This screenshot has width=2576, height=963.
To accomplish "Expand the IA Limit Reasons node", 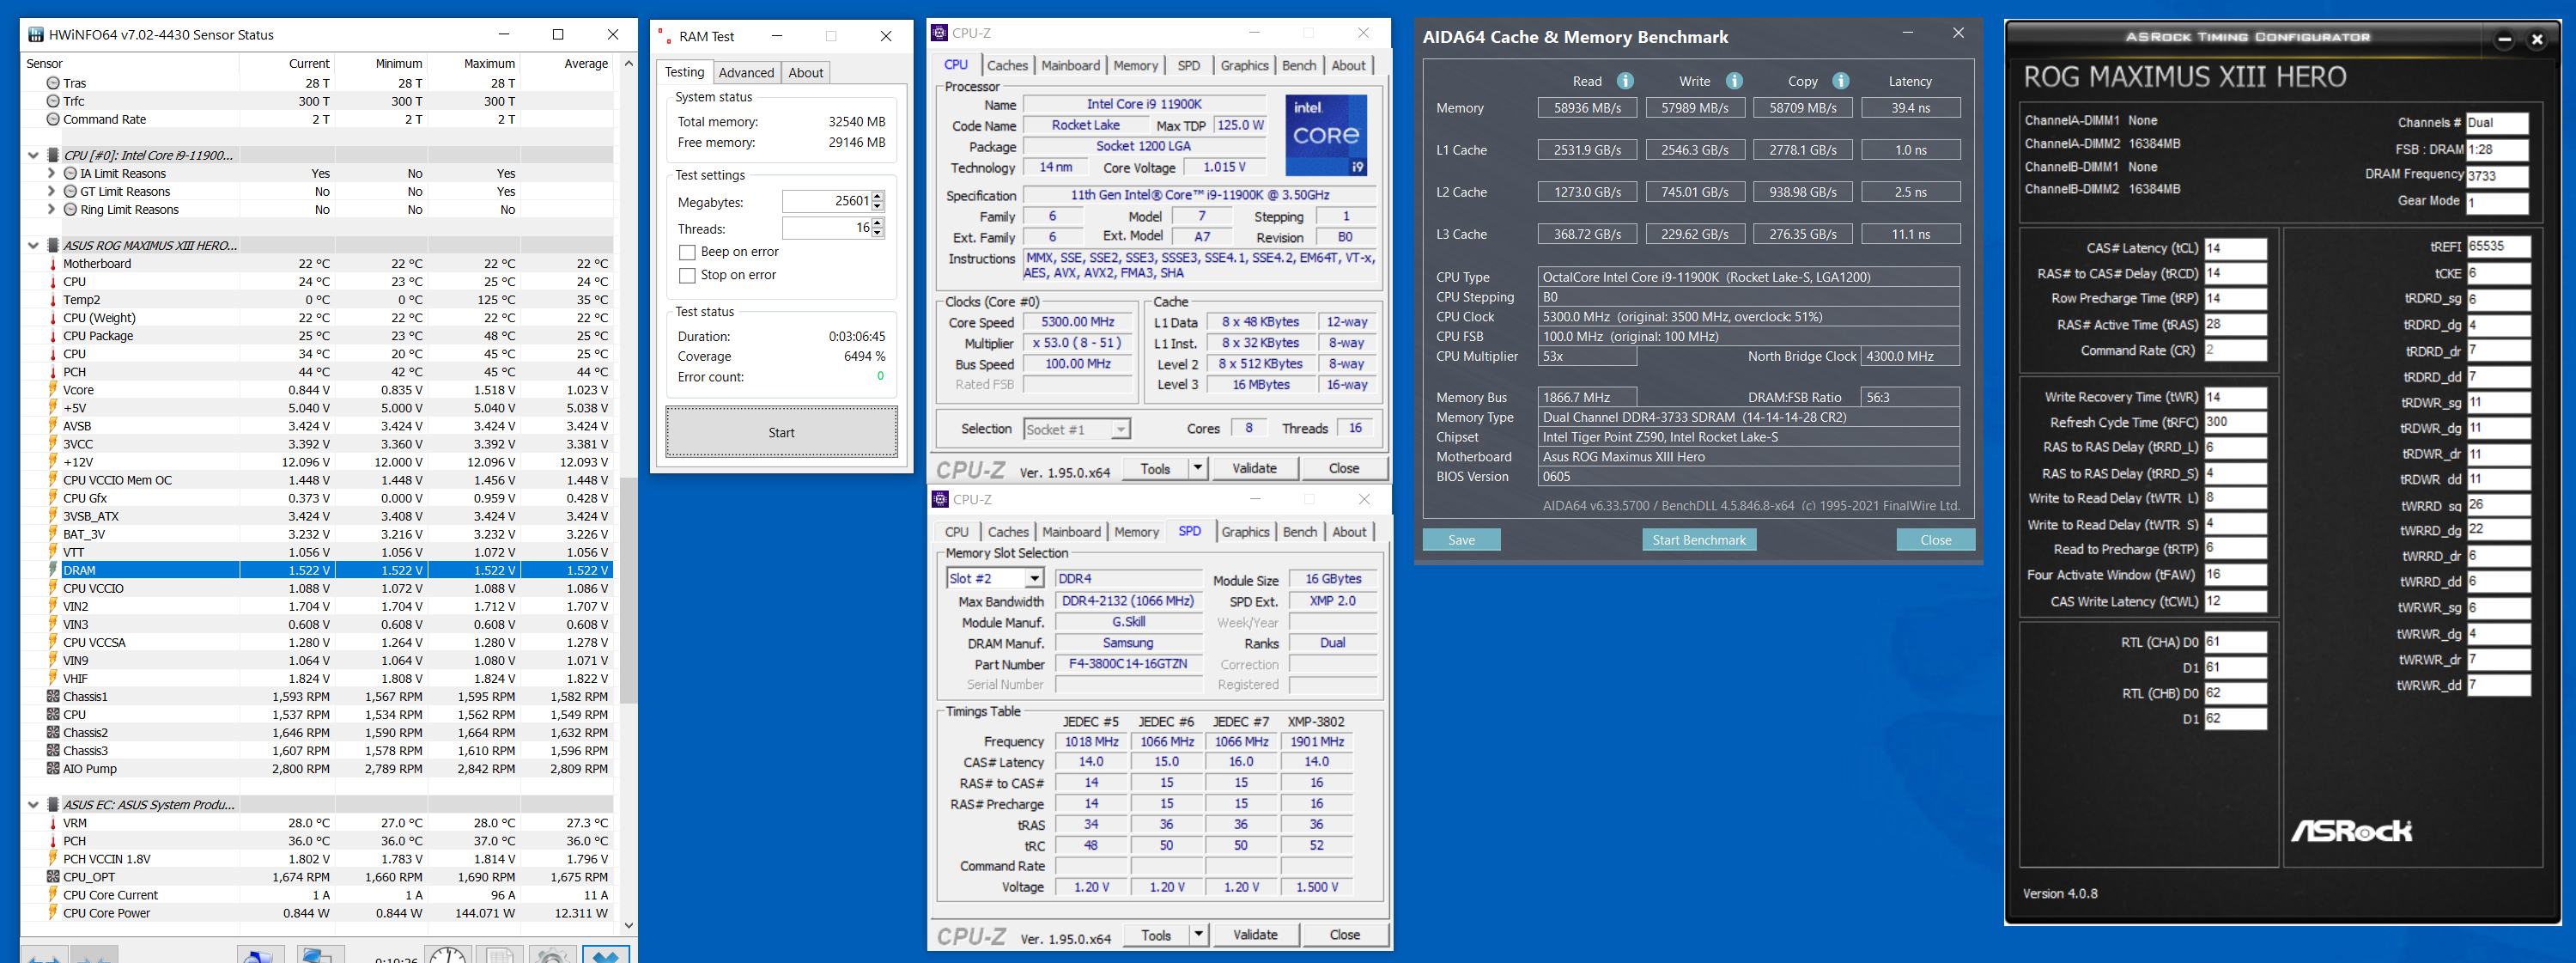I will point(51,173).
